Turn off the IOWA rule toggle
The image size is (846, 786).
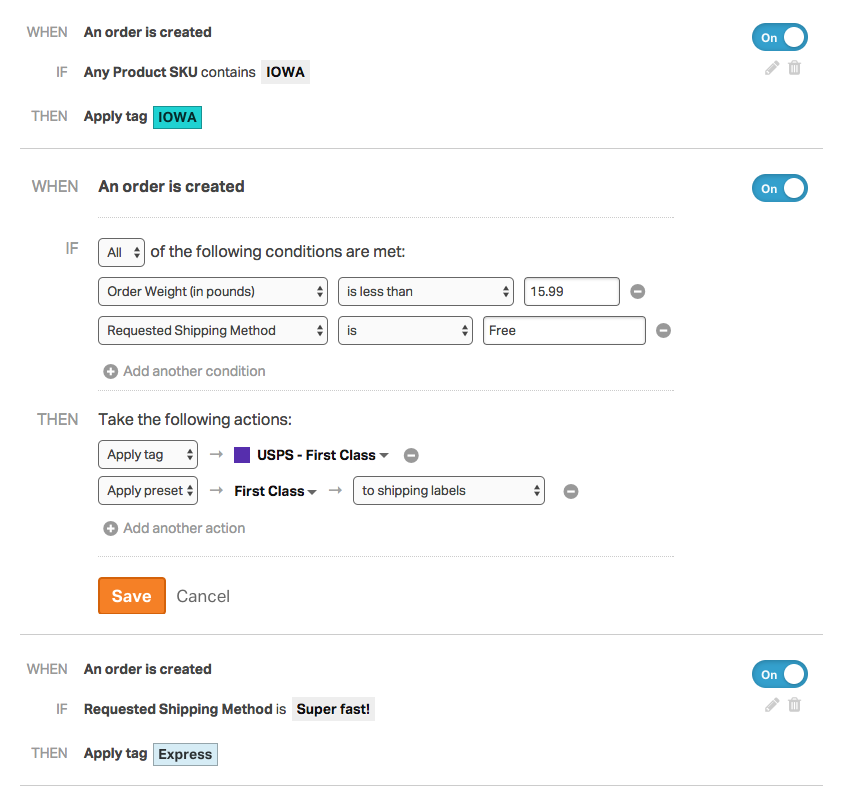pyautogui.click(x=780, y=37)
